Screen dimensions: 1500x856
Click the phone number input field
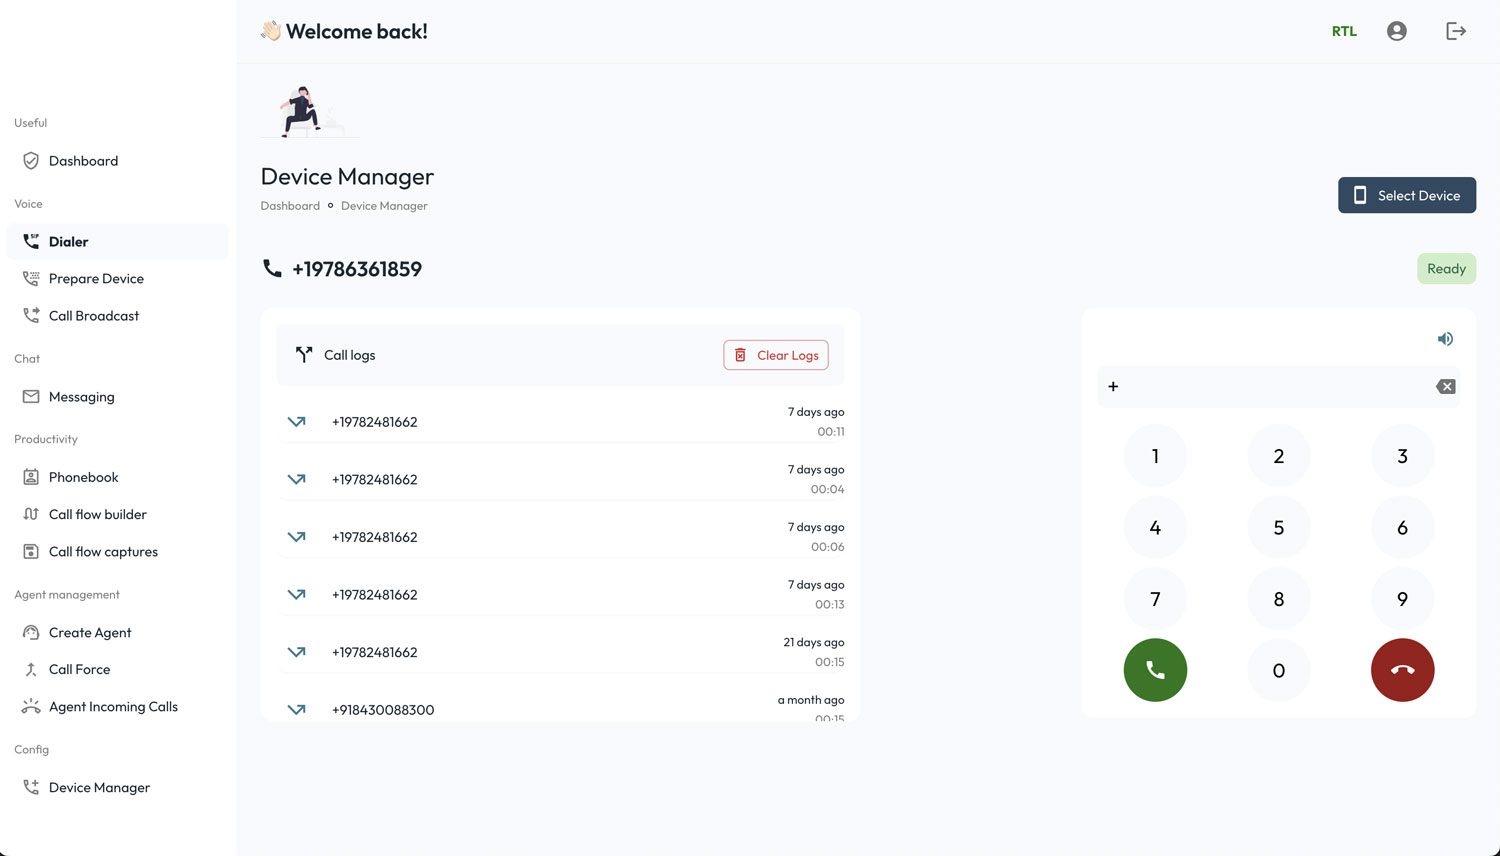[x=1270, y=387]
